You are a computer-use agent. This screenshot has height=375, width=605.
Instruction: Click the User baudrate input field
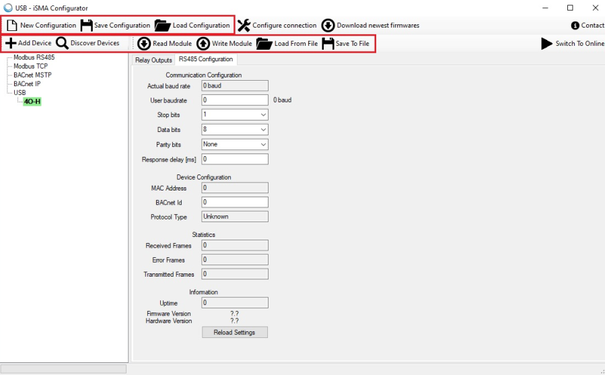coord(235,100)
